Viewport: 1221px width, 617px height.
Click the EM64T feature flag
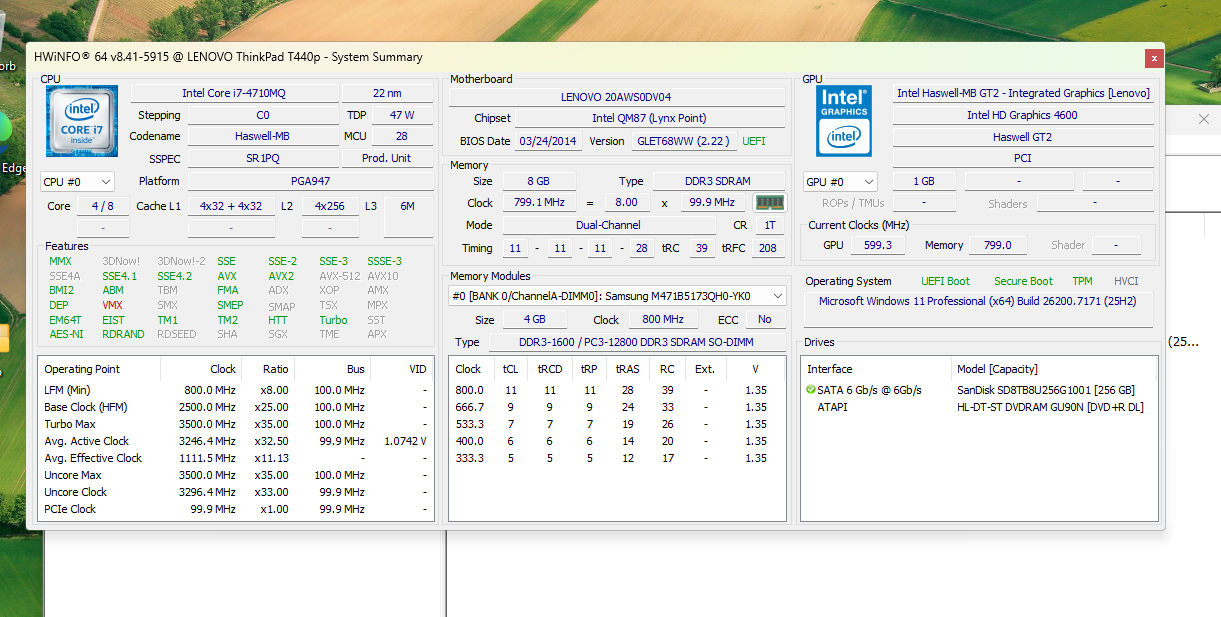coord(65,320)
